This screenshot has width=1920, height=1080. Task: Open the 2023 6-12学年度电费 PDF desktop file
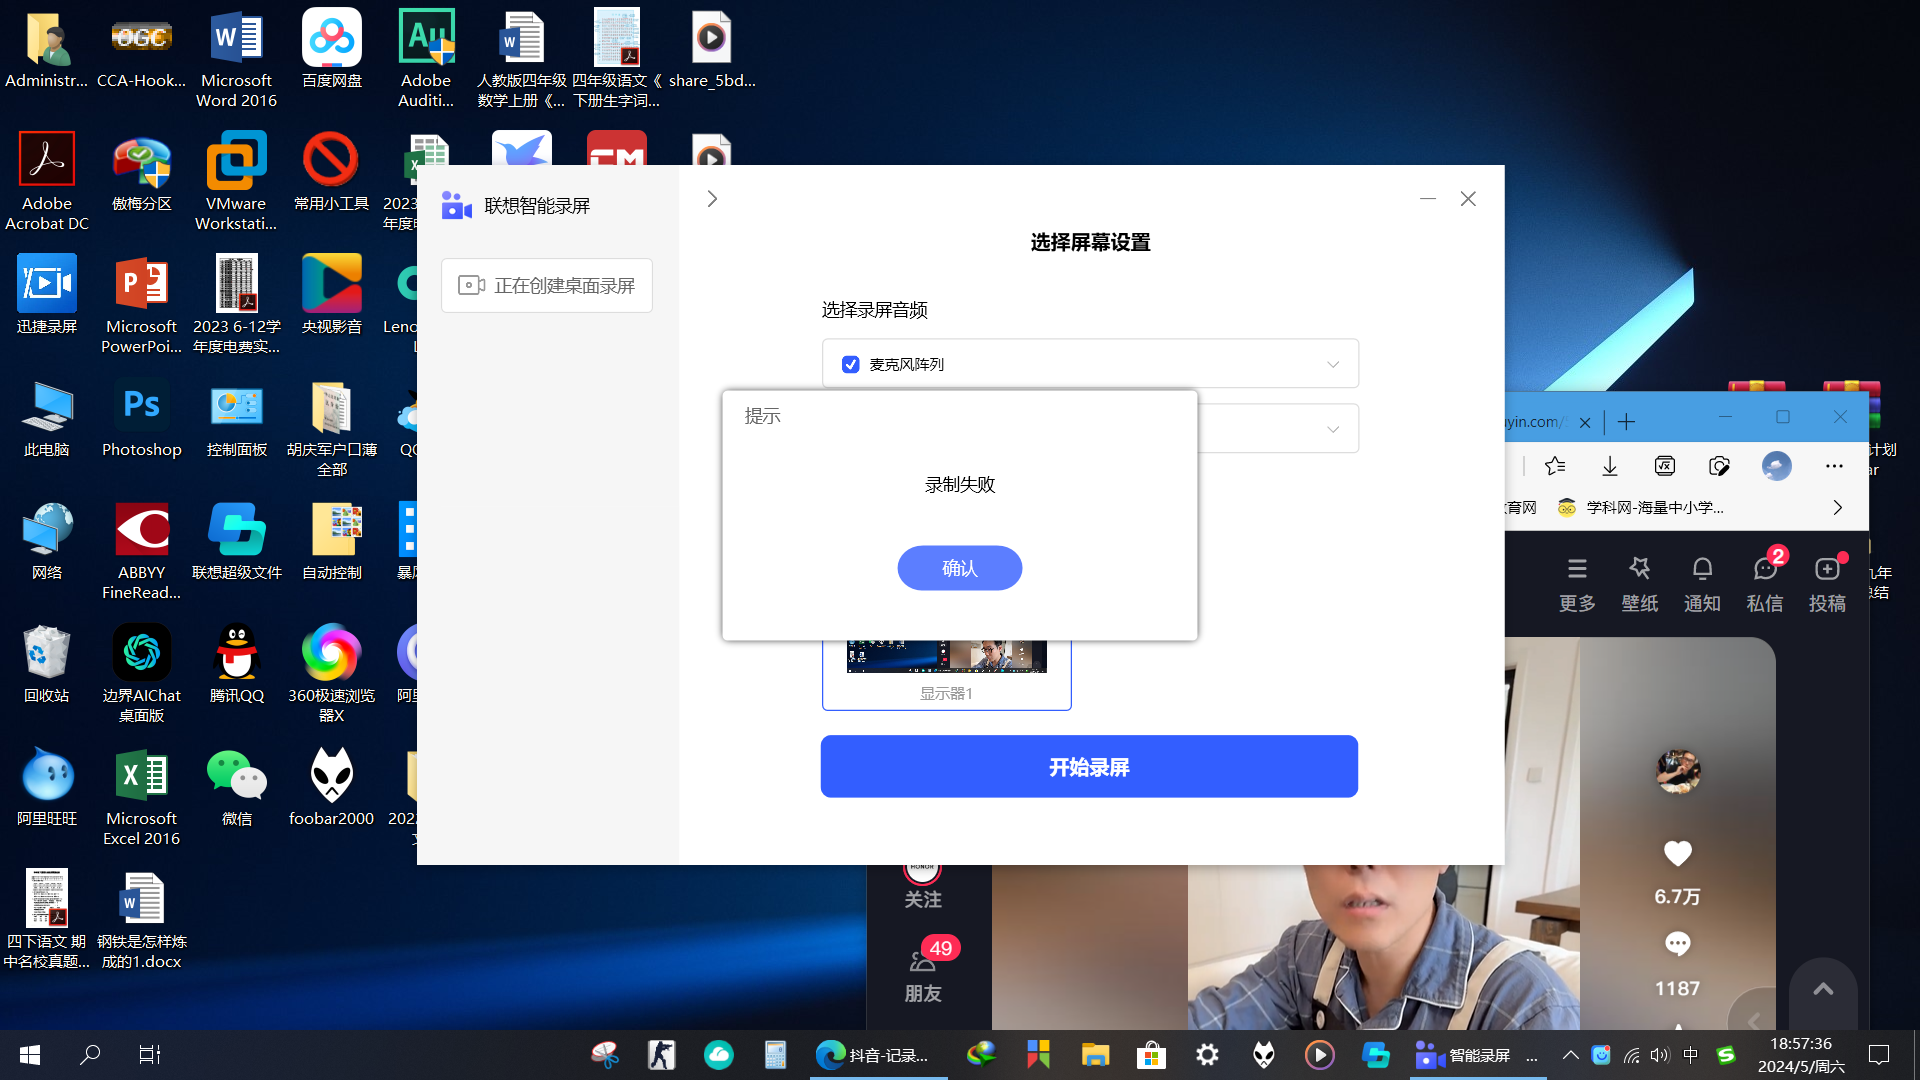click(x=237, y=305)
